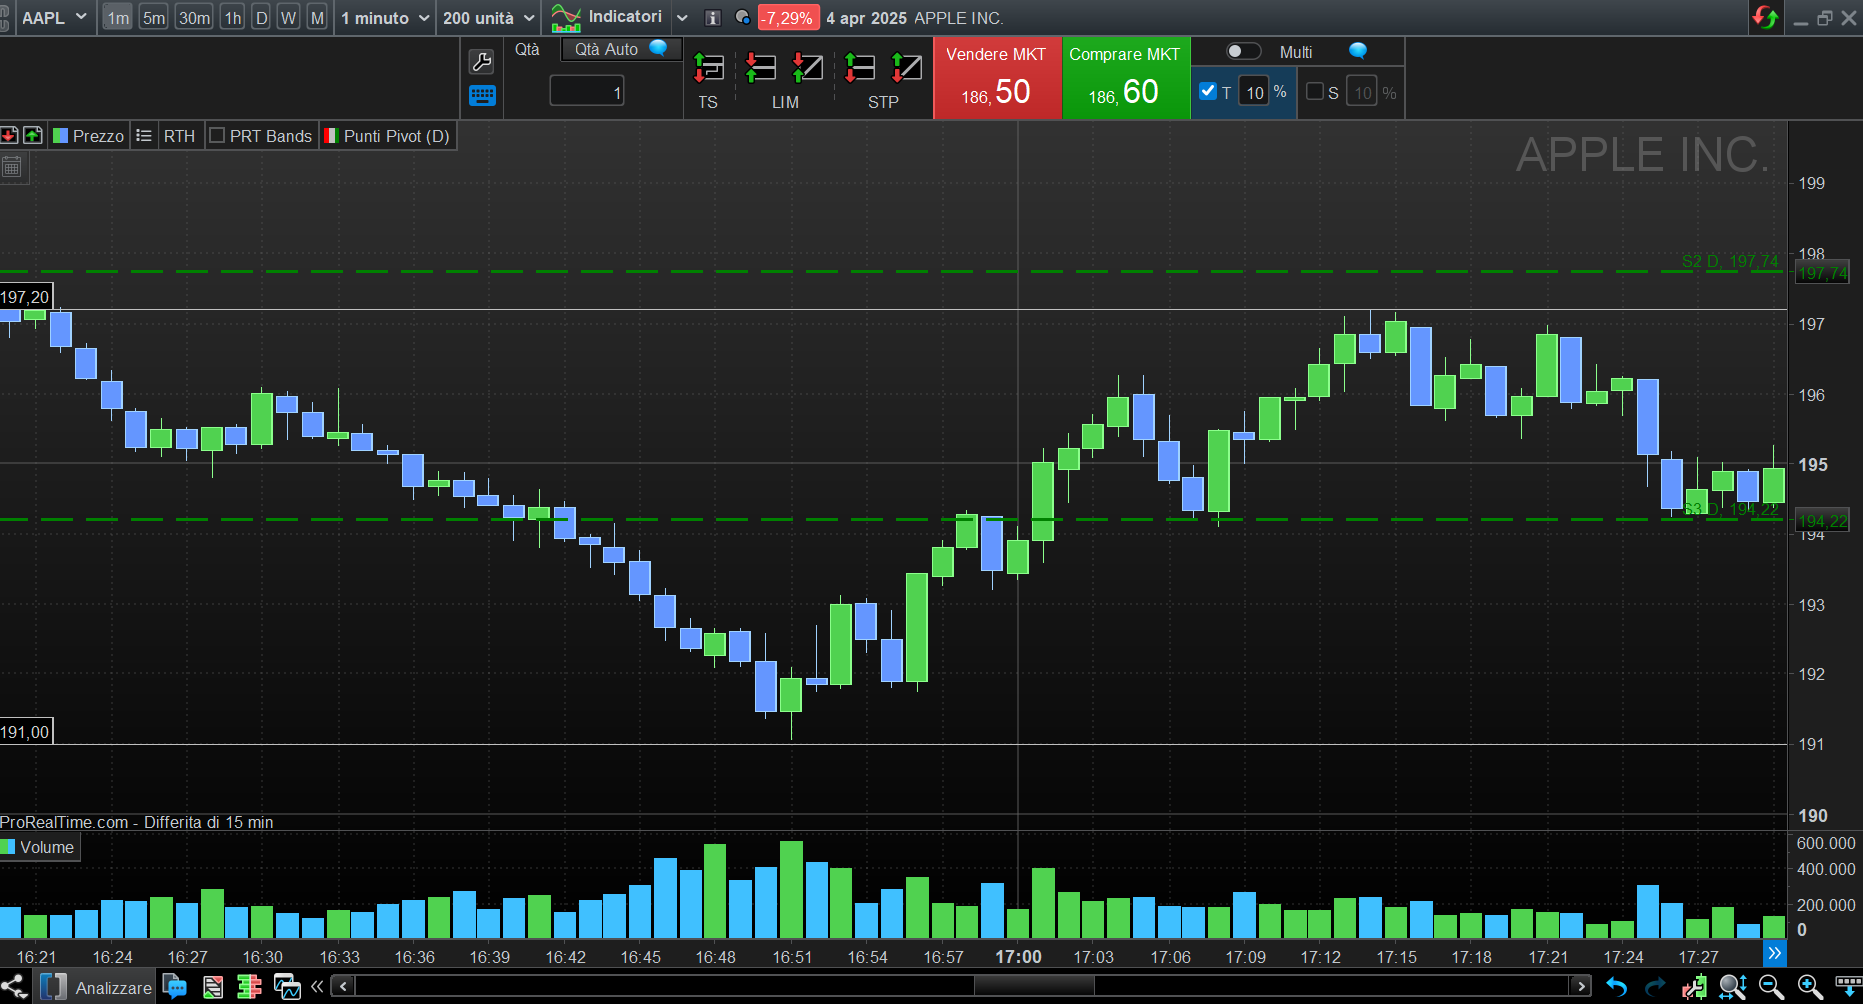Open the Punti Pivot (D) label
The width and height of the screenshot is (1863, 1004).
point(388,135)
